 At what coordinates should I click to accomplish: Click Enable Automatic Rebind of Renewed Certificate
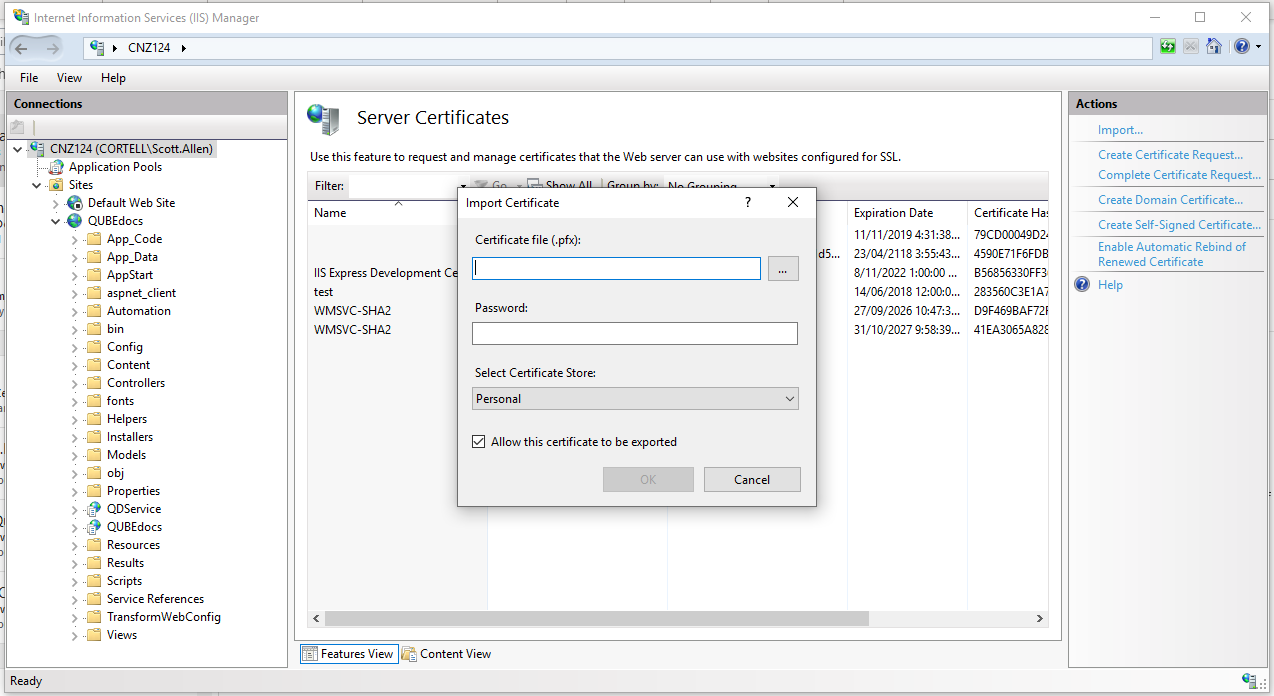click(x=1172, y=254)
